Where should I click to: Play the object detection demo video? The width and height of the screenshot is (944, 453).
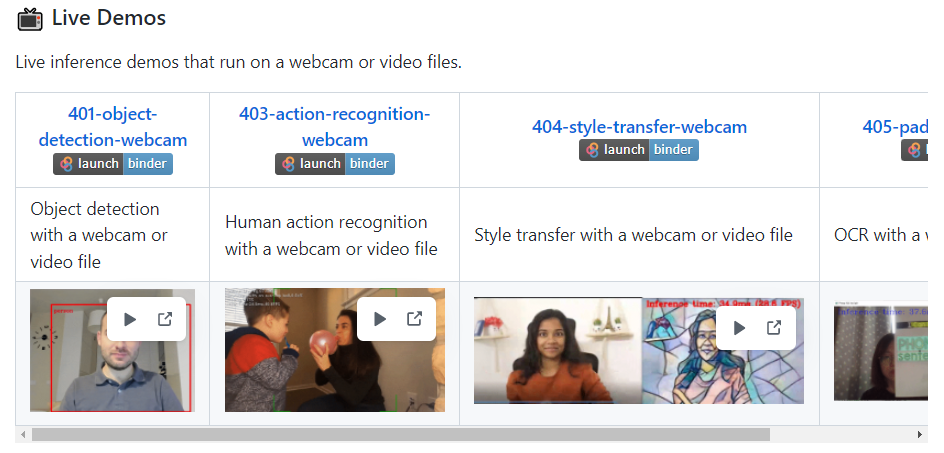(x=130, y=319)
